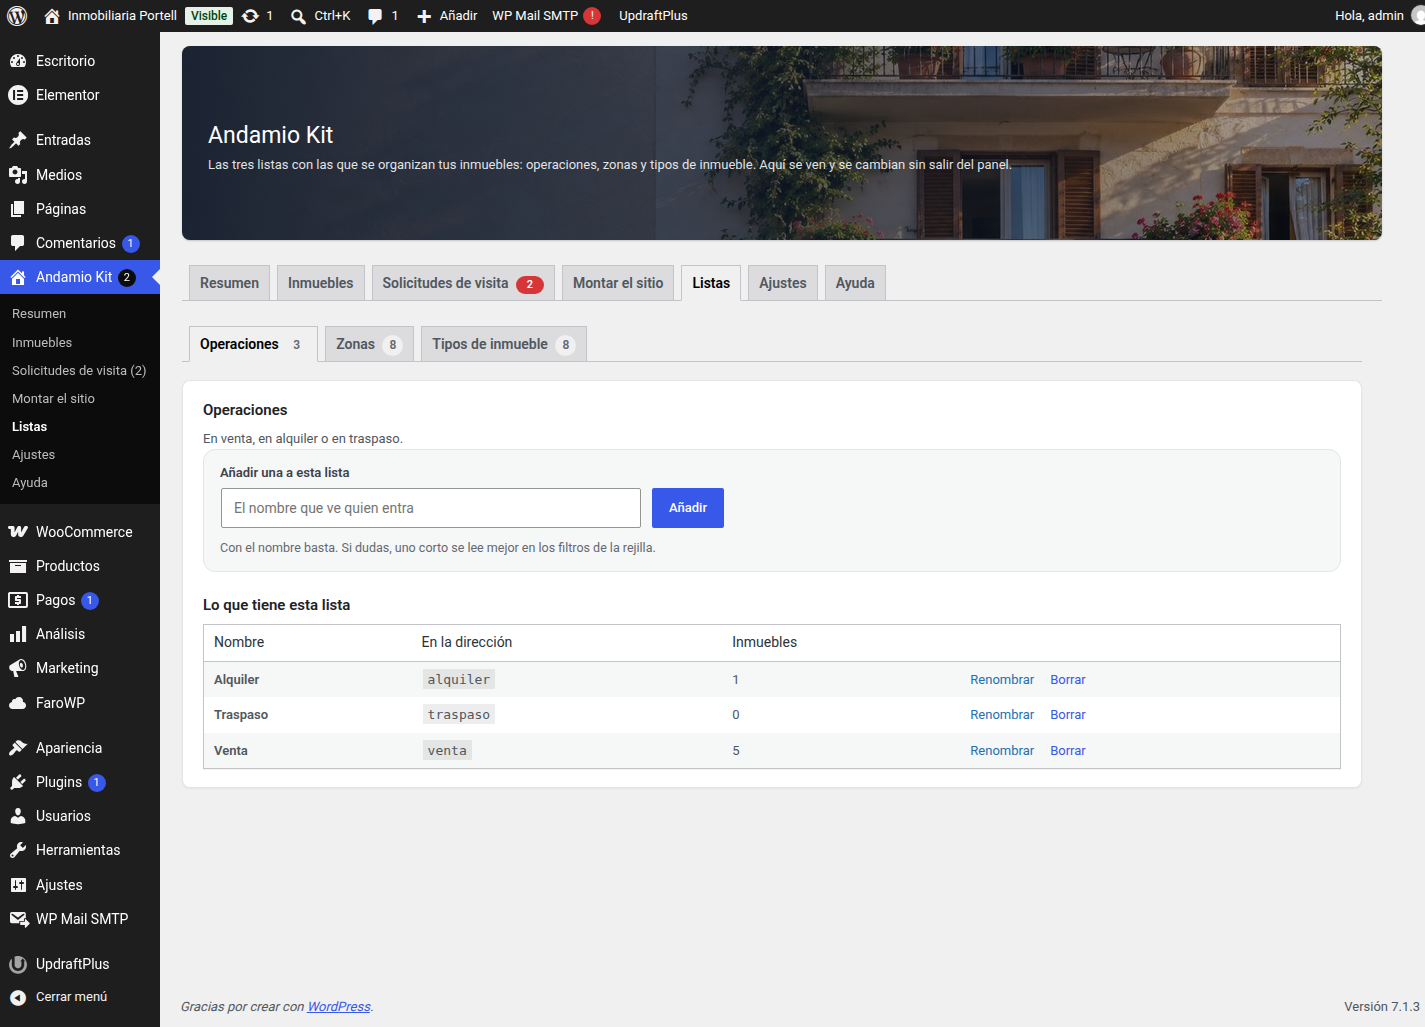Screen dimensions: 1425x1027
Task: Open Solicitudes de visita (2) sidebar submenu
Action: click(79, 371)
